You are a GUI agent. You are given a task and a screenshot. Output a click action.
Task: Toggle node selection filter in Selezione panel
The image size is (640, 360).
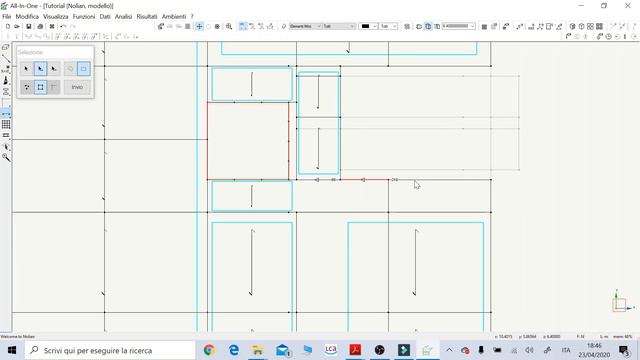click(27, 87)
